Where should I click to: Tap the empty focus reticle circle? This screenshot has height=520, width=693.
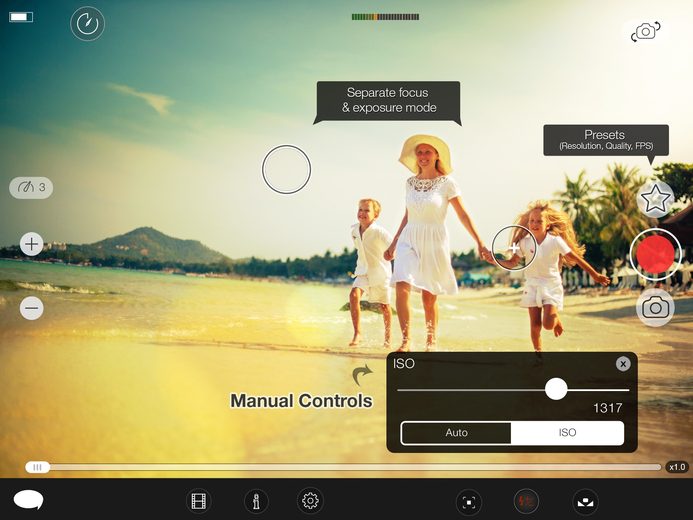pyautogui.click(x=286, y=169)
